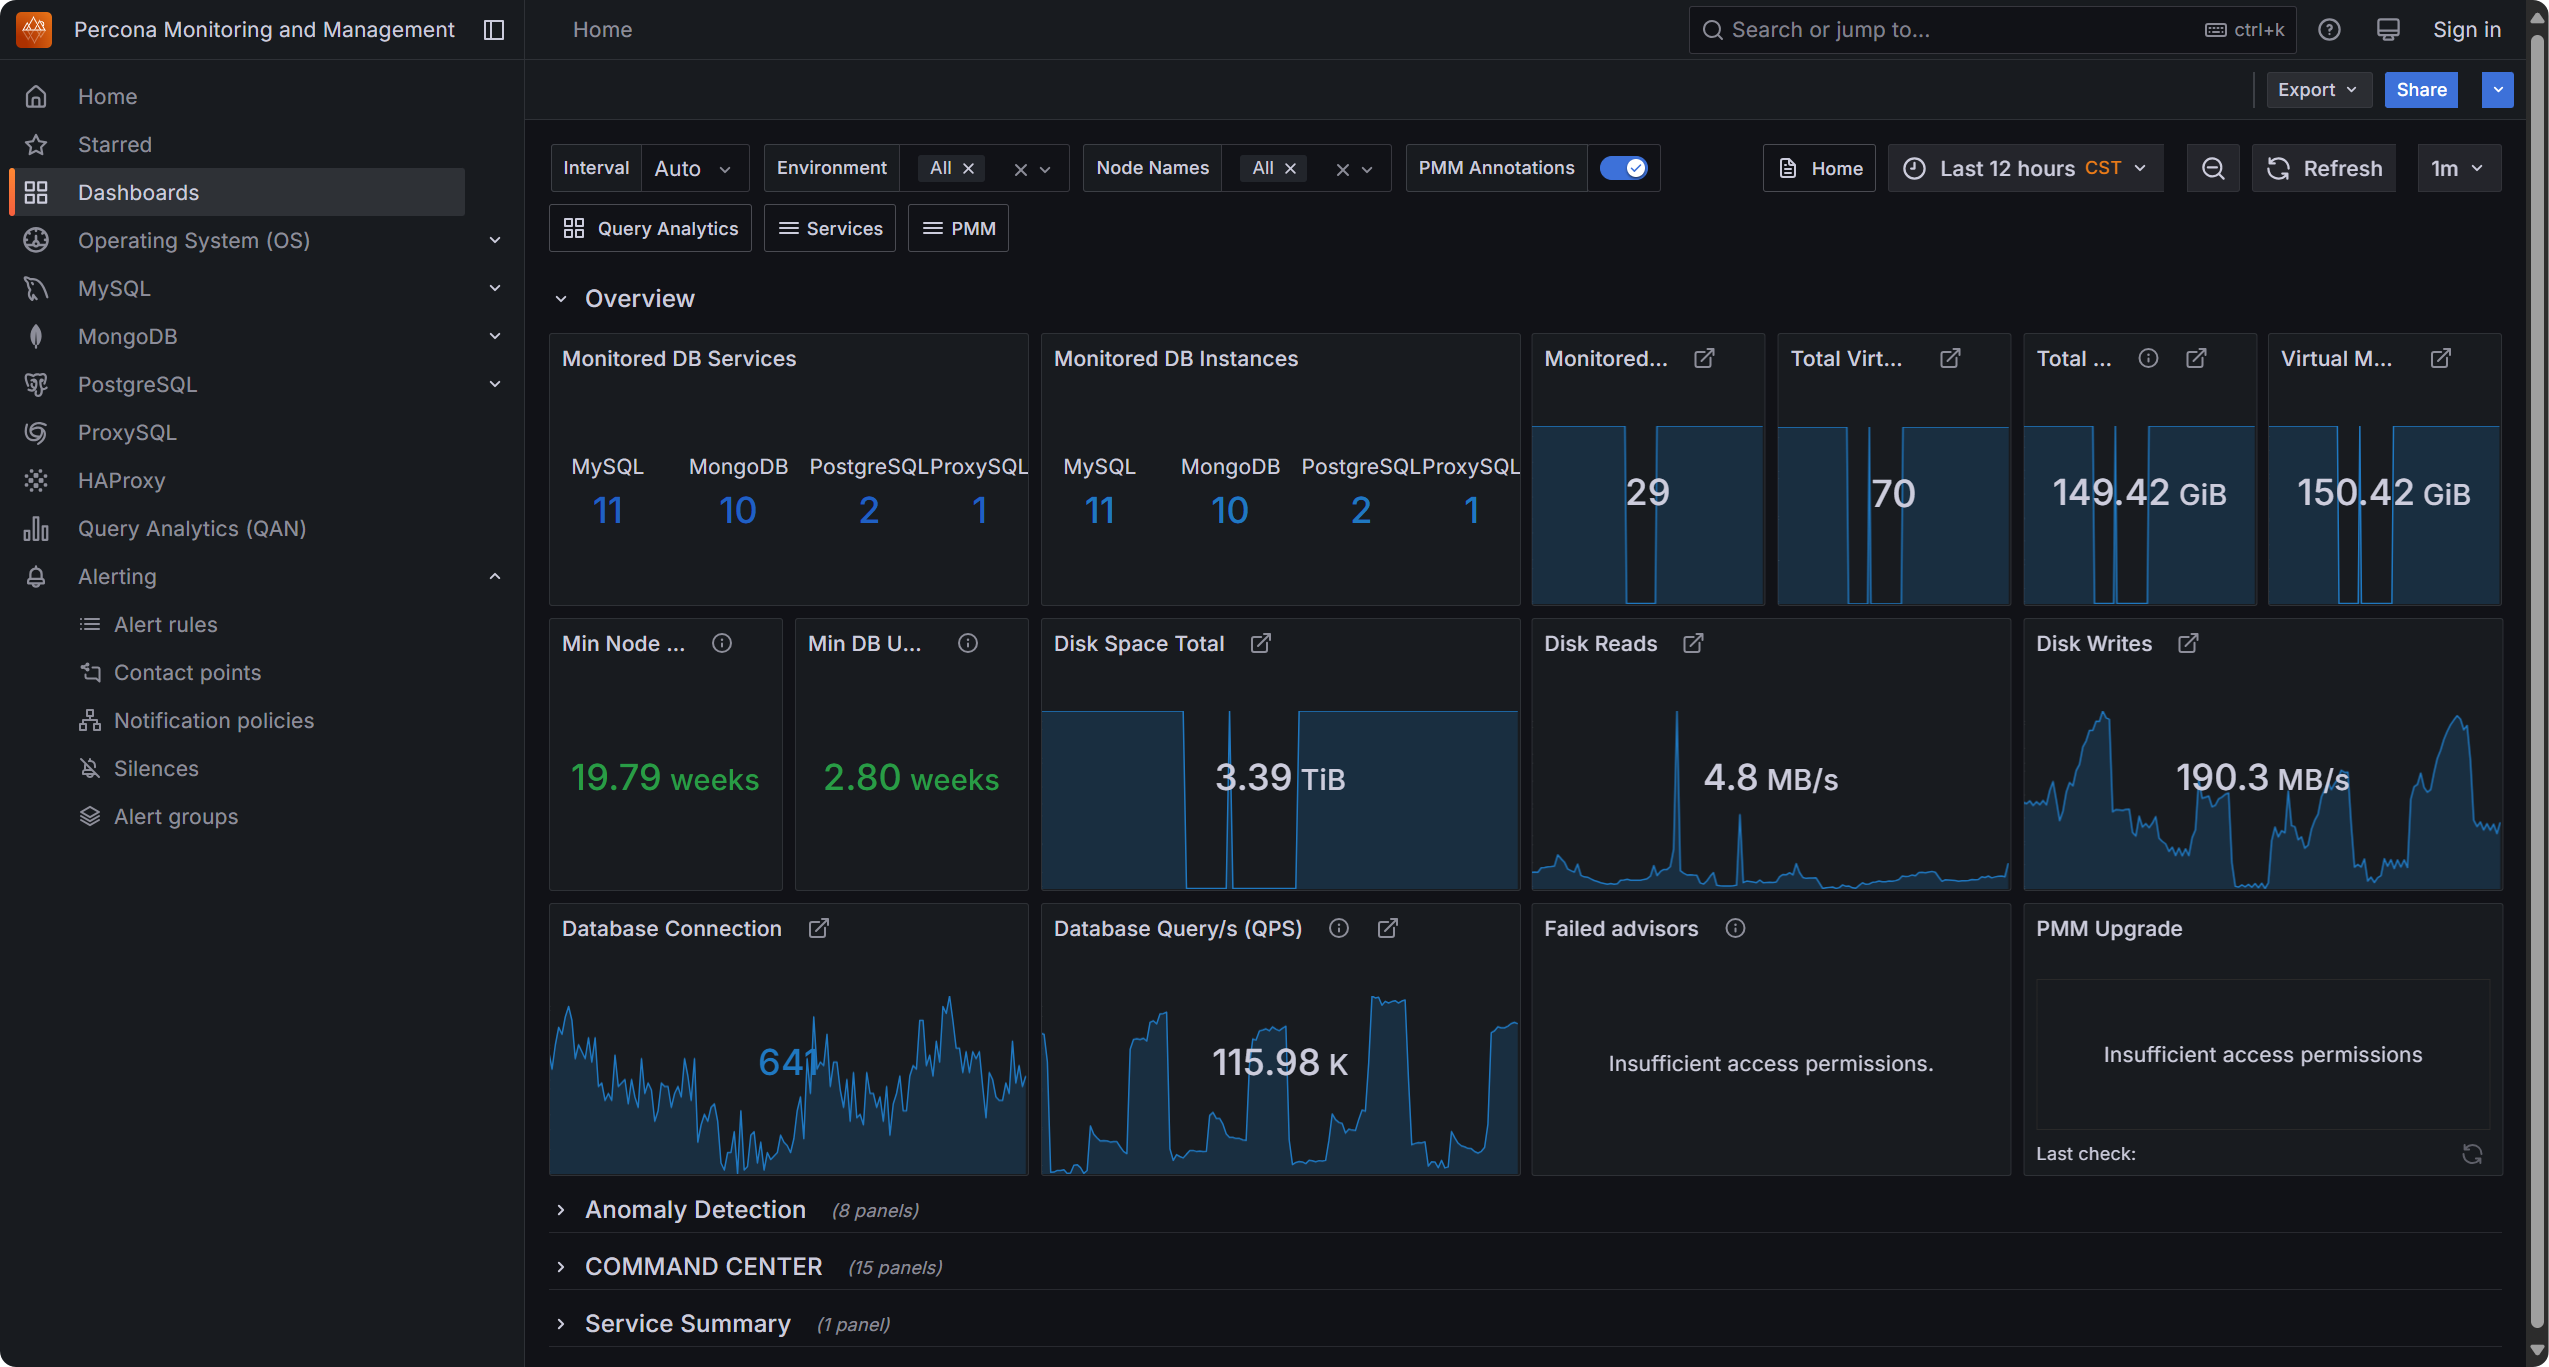The image size is (2549, 1367).
Task: Click the info icon on Min Node panel
Action: [x=722, y=643]
